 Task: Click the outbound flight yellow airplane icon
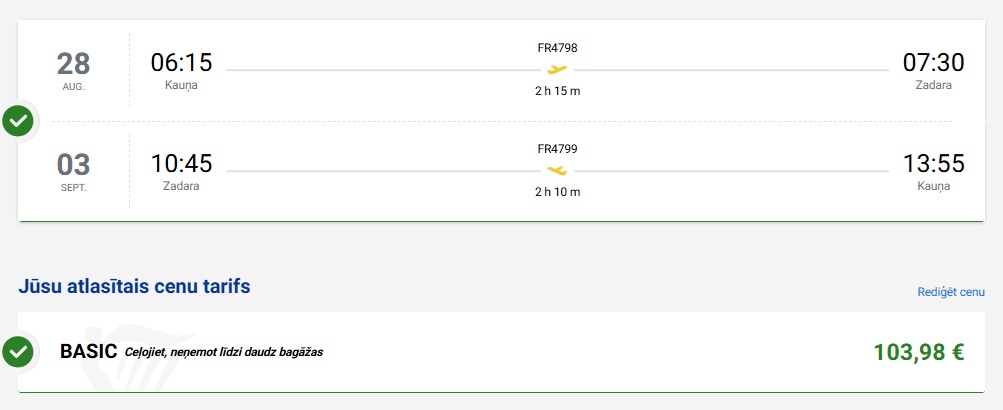pyautogui.click(x=557, y=70)
